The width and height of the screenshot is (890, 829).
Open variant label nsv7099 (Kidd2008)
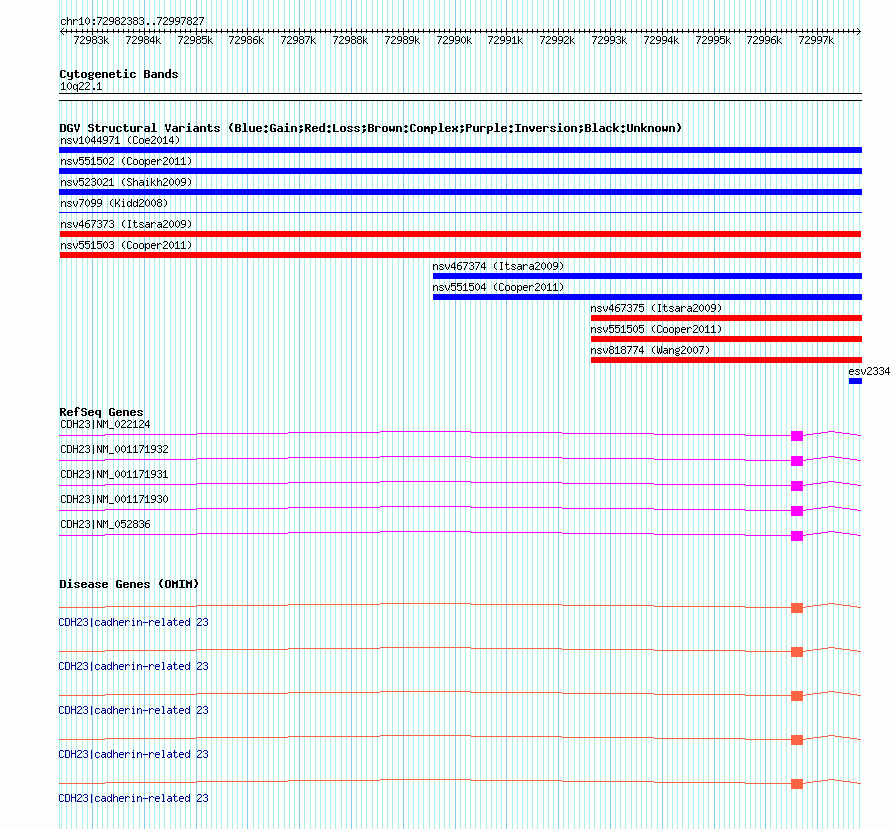click(x=114, y=203)
